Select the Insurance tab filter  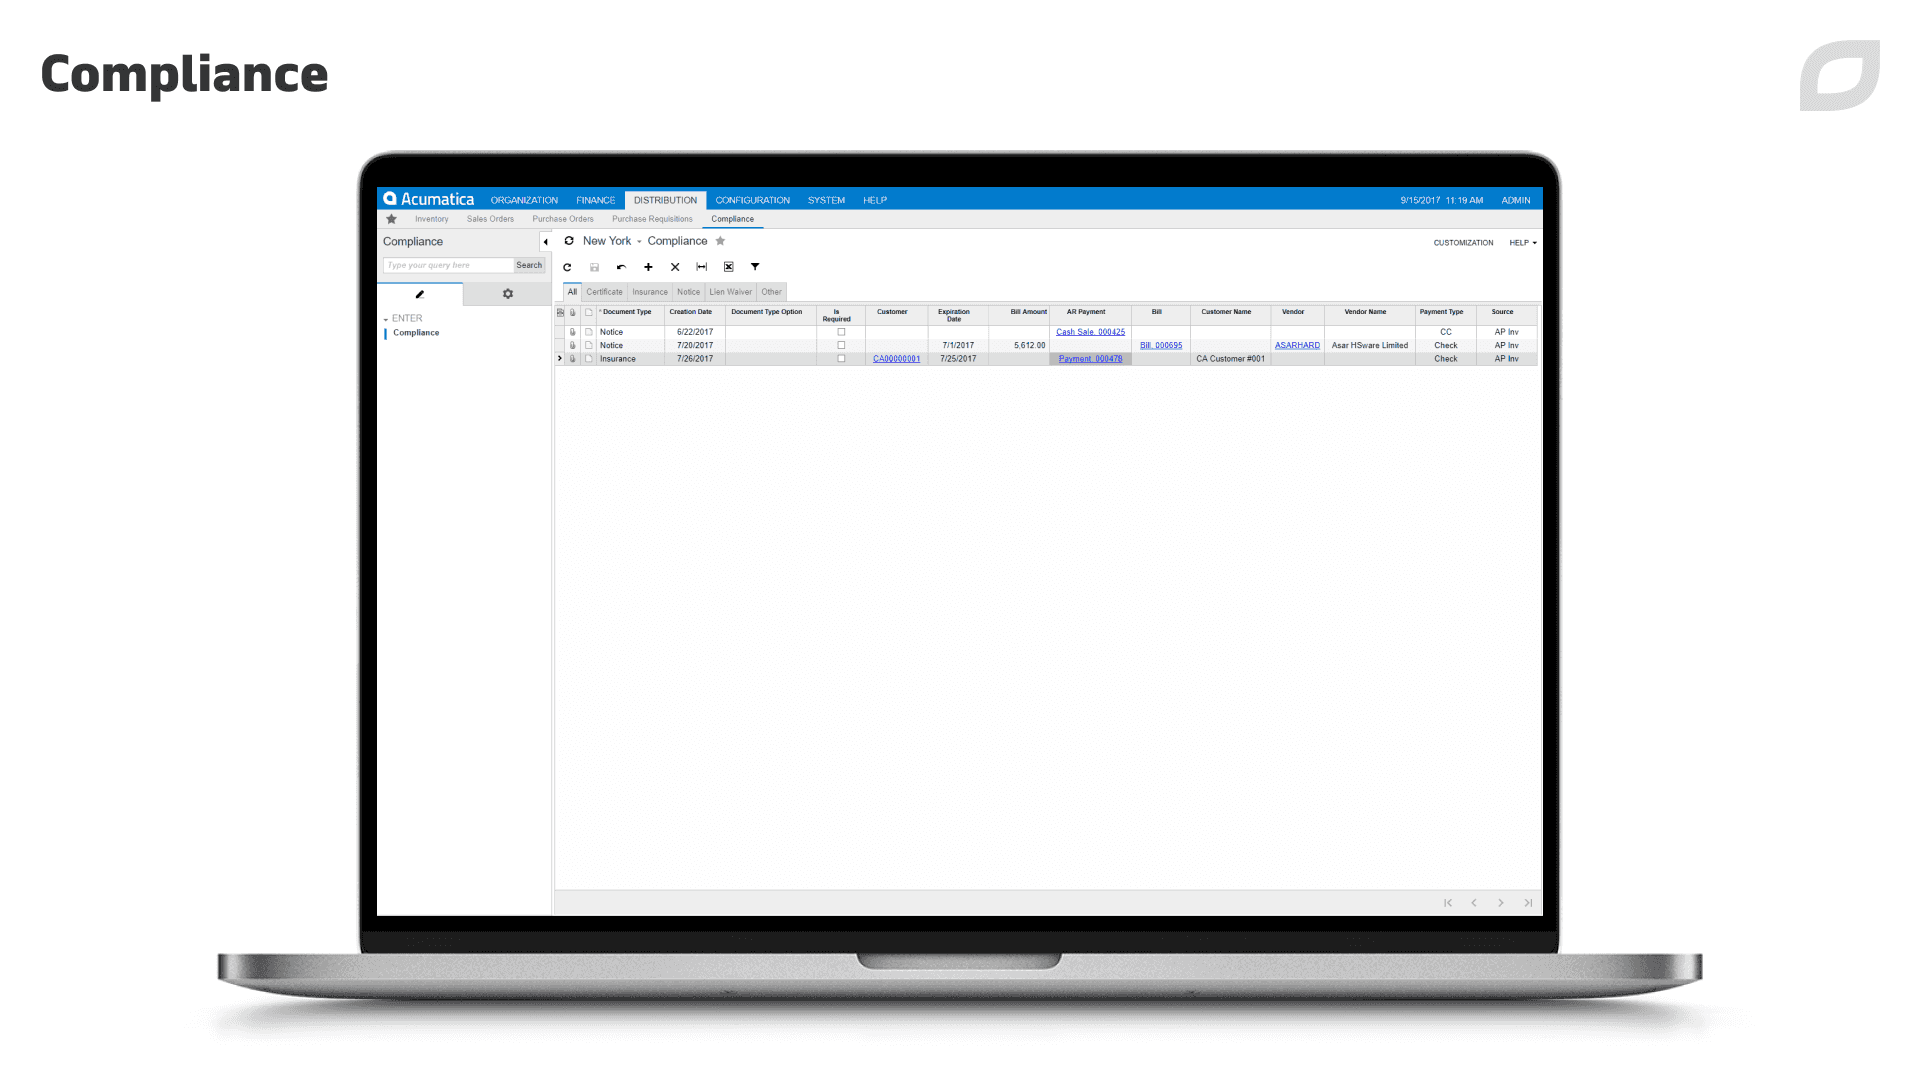coord(649,290)
